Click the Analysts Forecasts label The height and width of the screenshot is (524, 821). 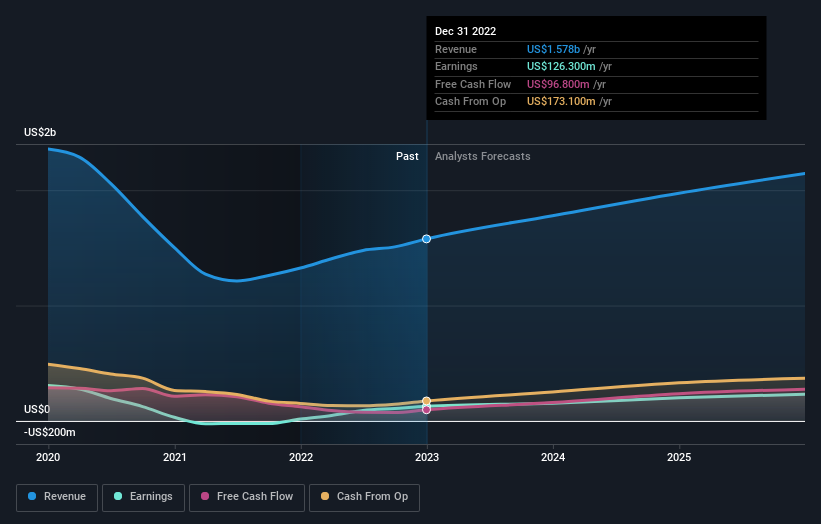coord(483,157)
